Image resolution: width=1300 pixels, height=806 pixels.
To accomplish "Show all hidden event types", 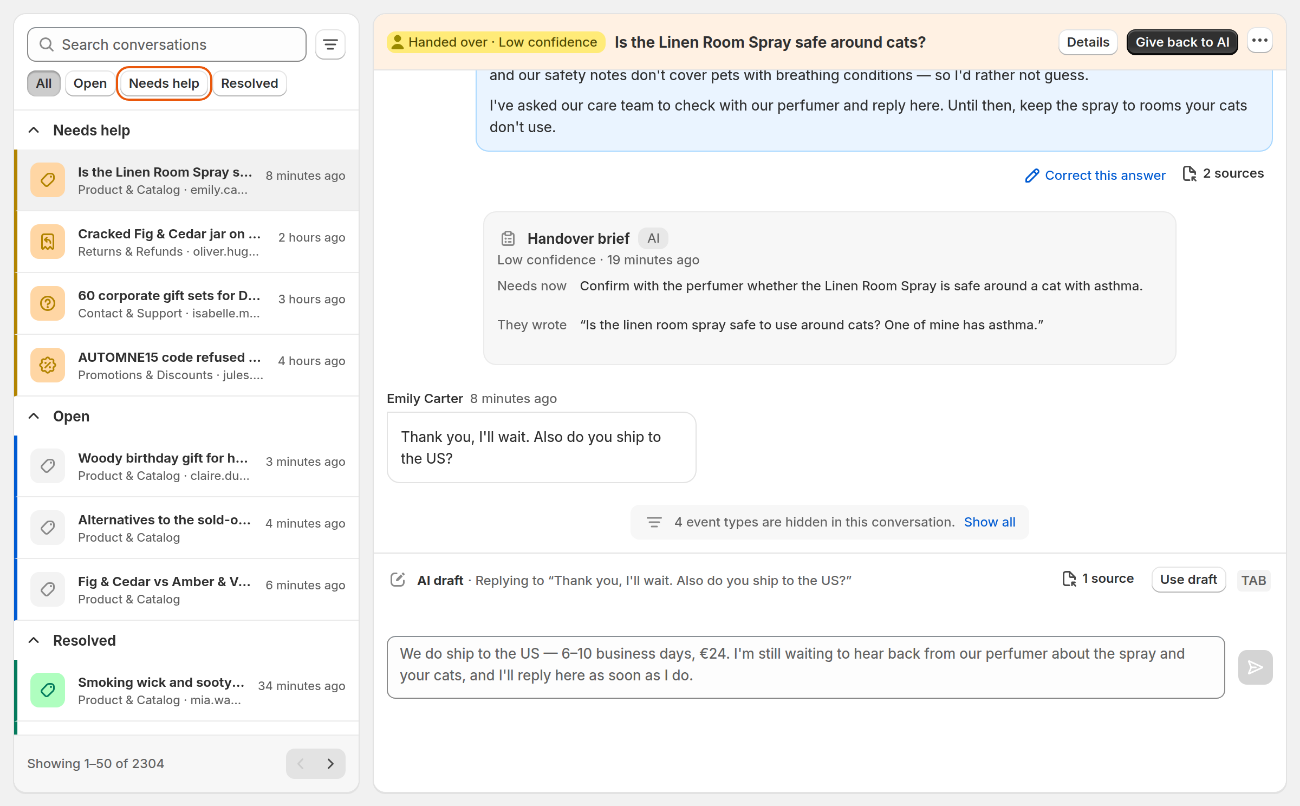I will click(990, 522).
